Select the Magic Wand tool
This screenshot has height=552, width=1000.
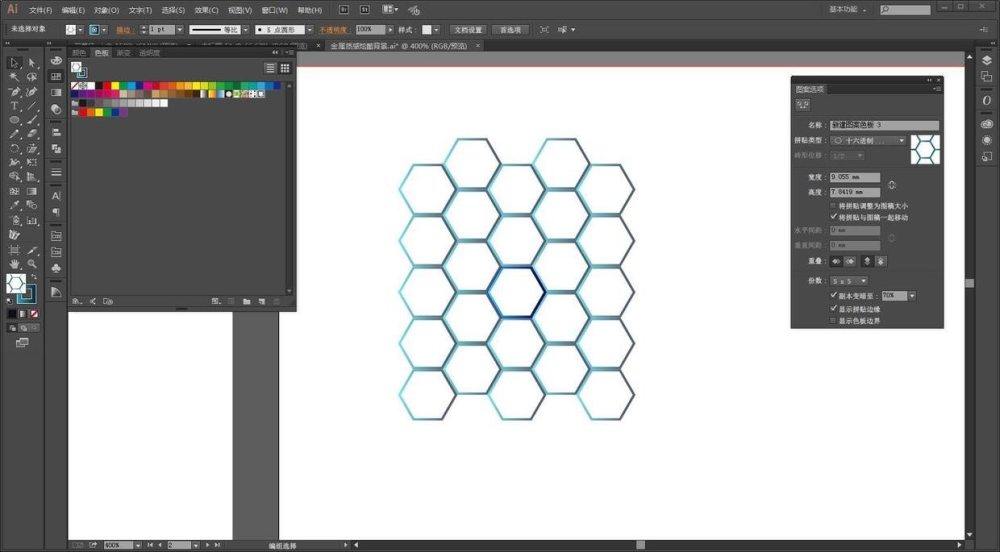tap(14, 76)
